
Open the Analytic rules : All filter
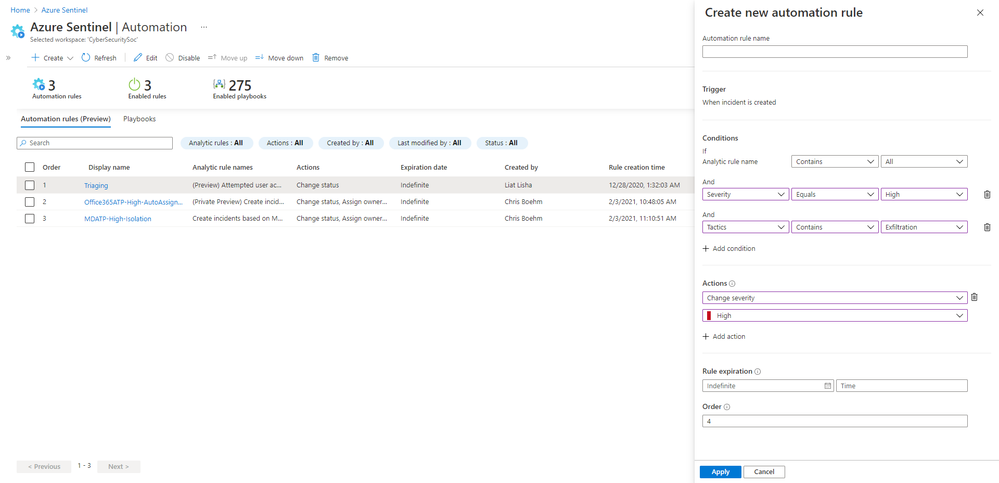216,143
